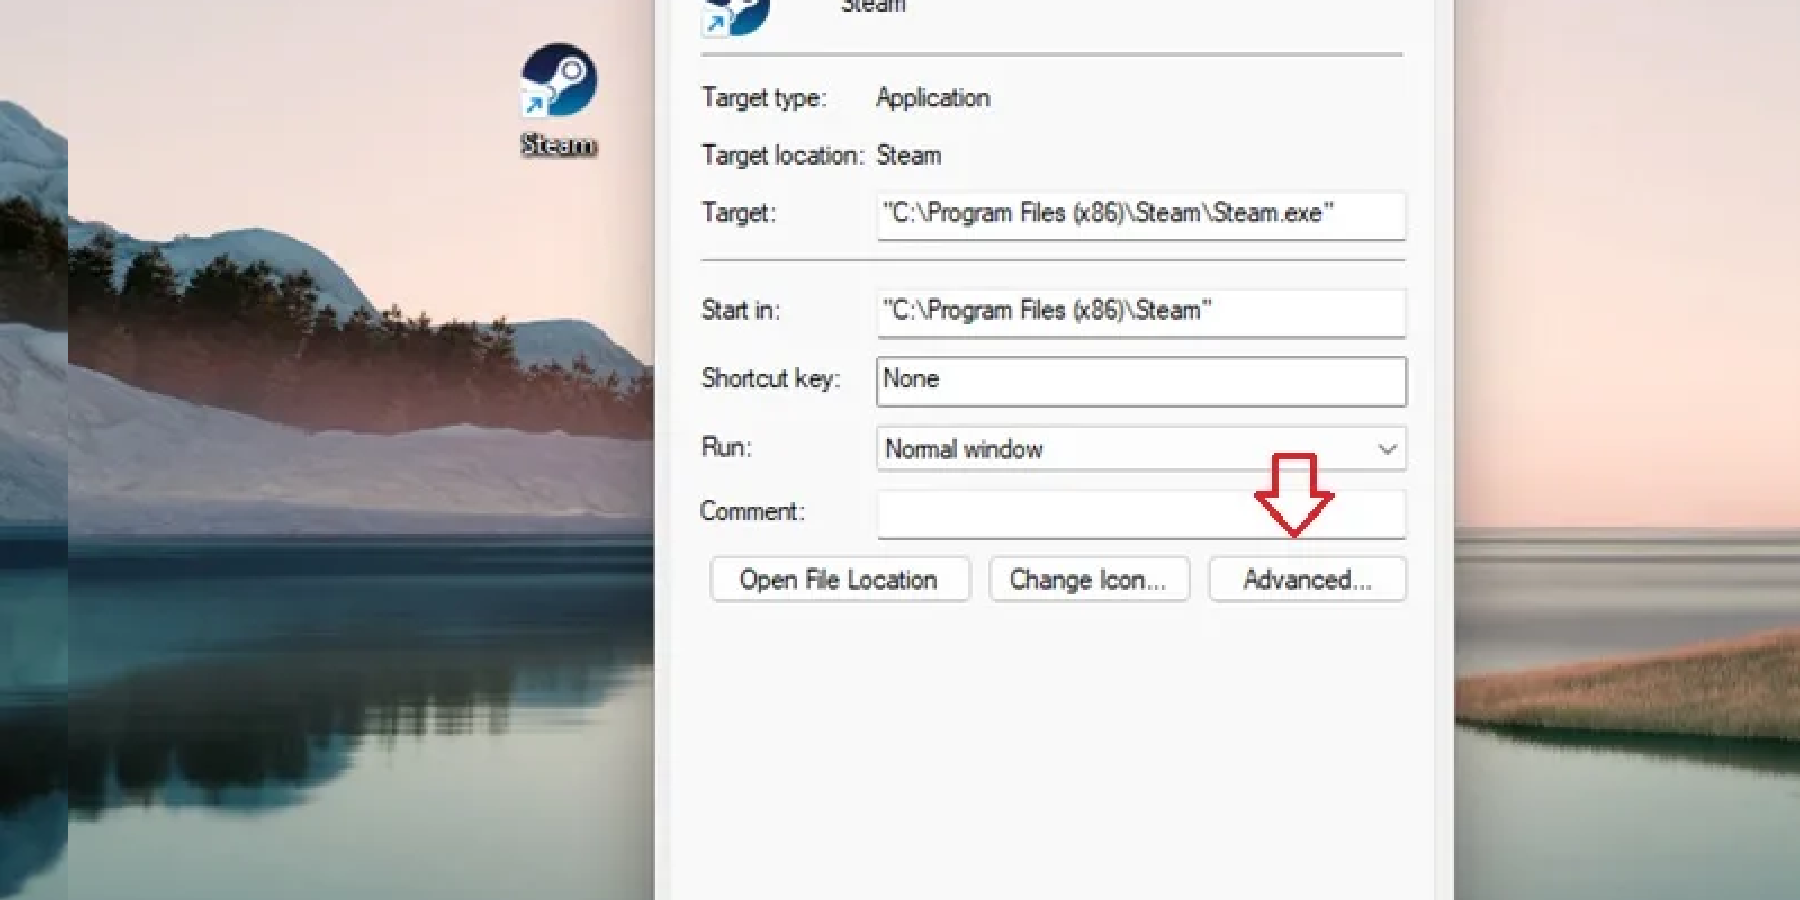The height and width of the screenshot is (900, 1800).
Task: Click the Target path field
Action: [1141, 215]
